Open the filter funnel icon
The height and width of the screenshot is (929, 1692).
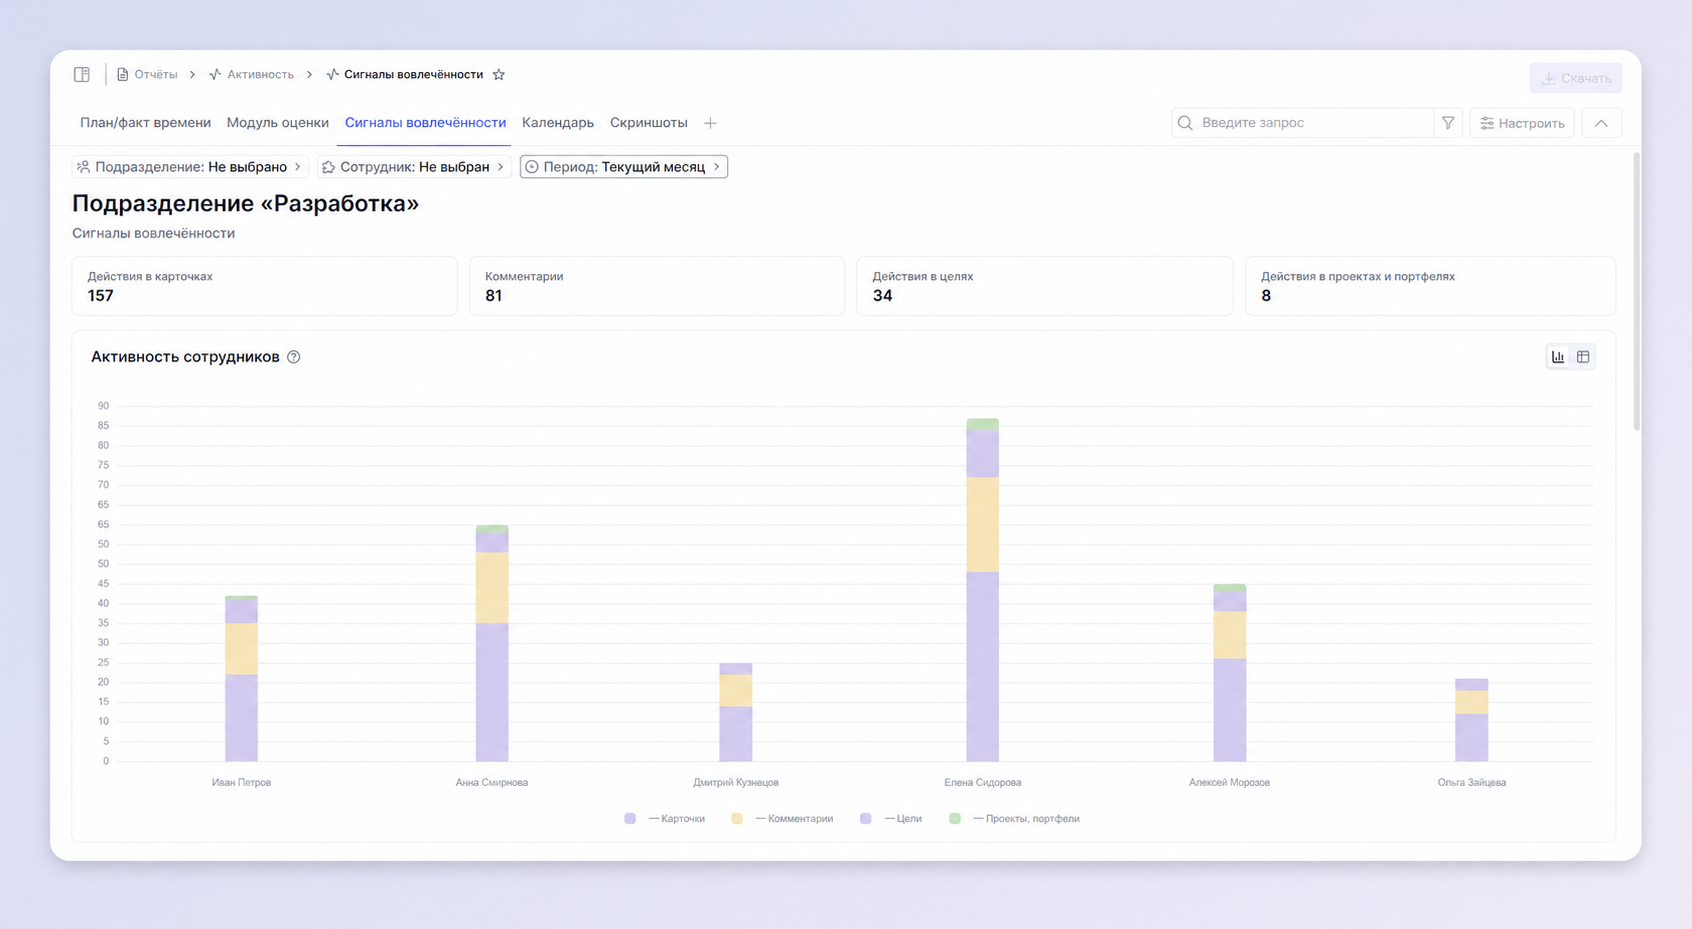point(1448,123)
